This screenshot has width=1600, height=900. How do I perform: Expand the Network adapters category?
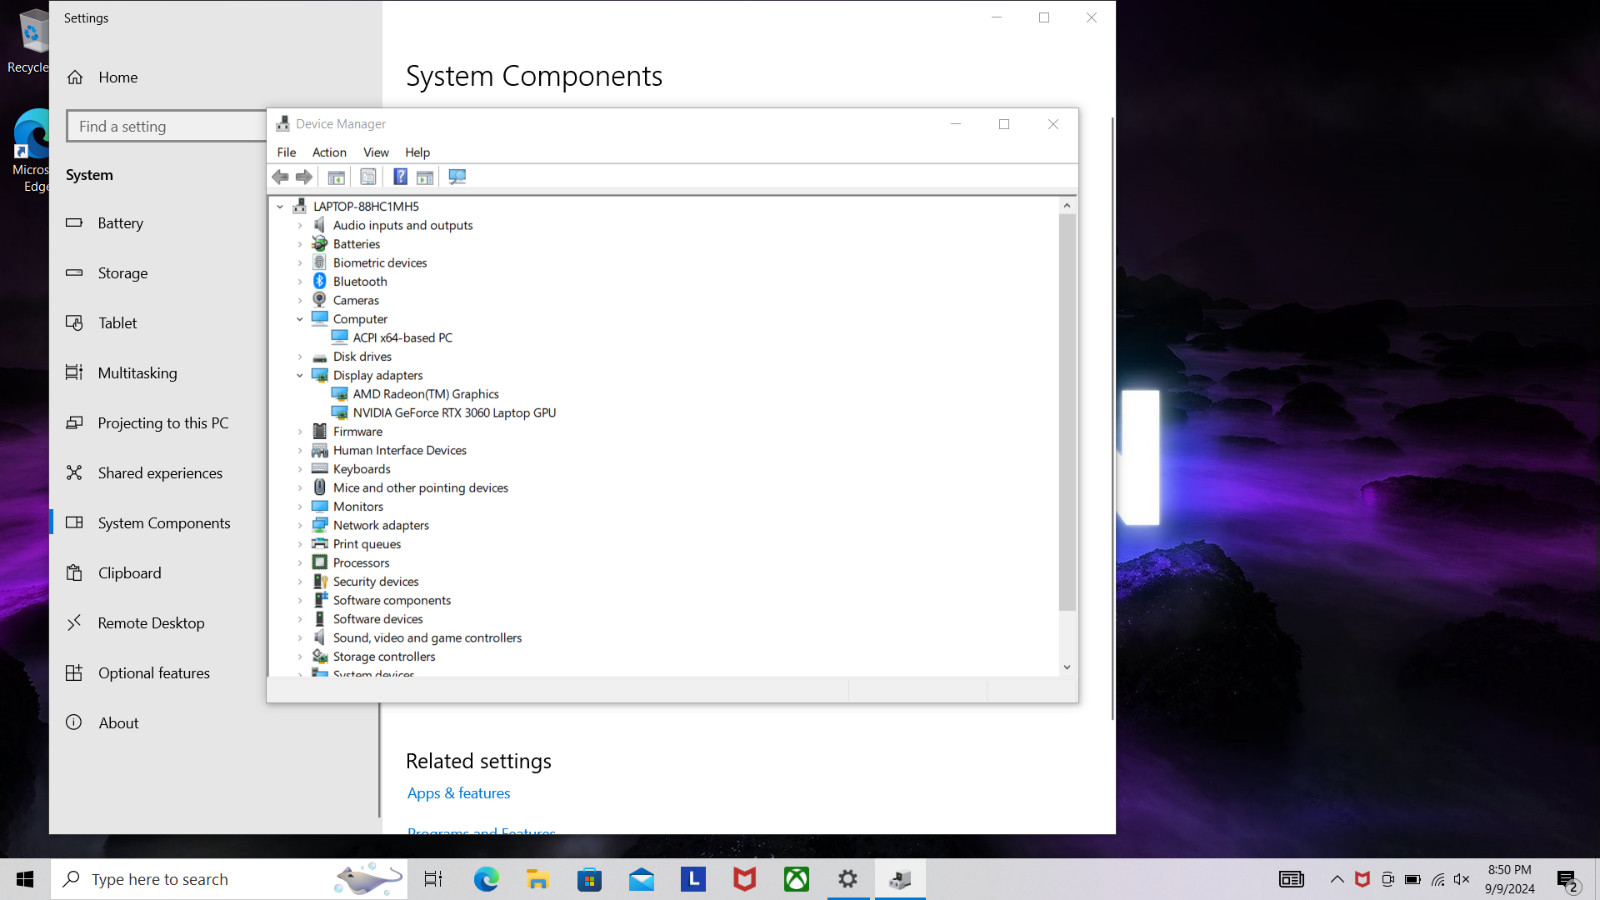pyautogui.click(x=300, y=526)
